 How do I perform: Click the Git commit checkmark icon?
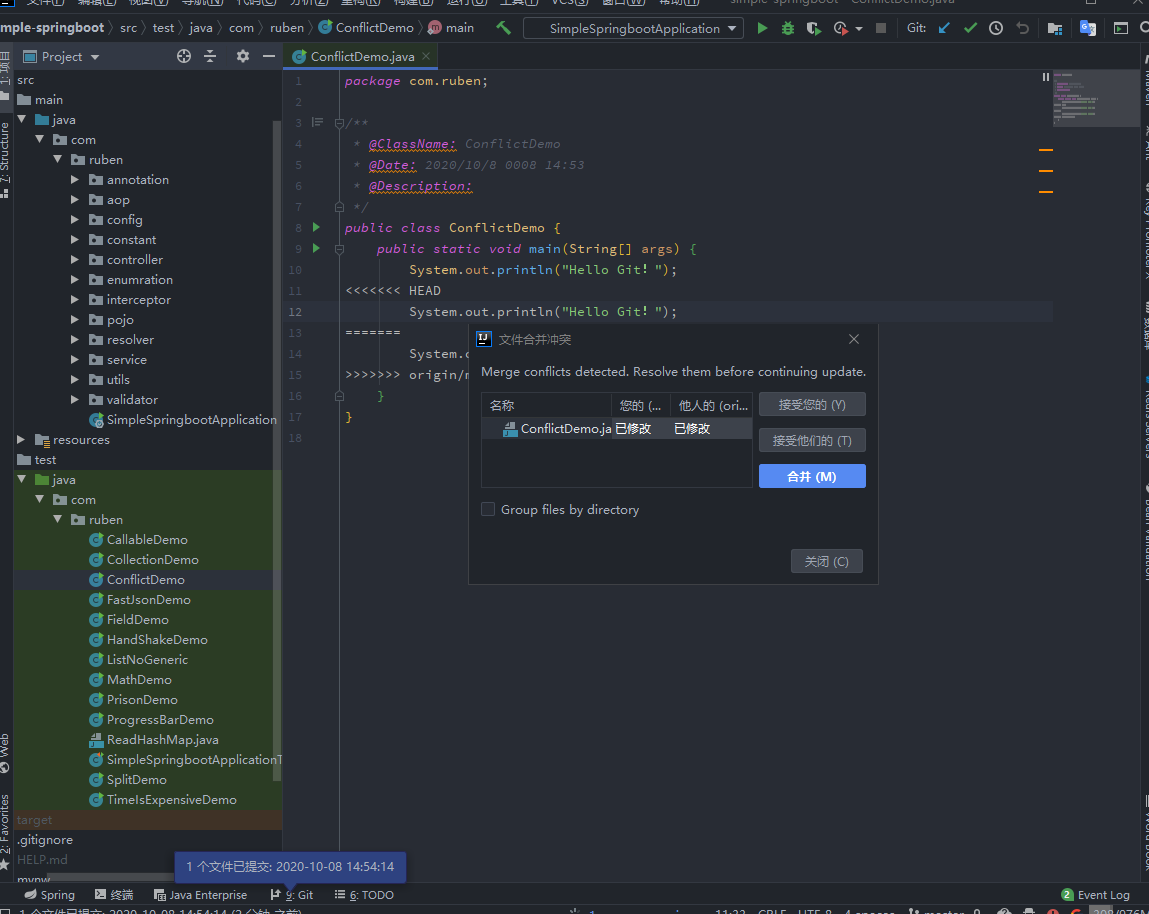point(970,29)
